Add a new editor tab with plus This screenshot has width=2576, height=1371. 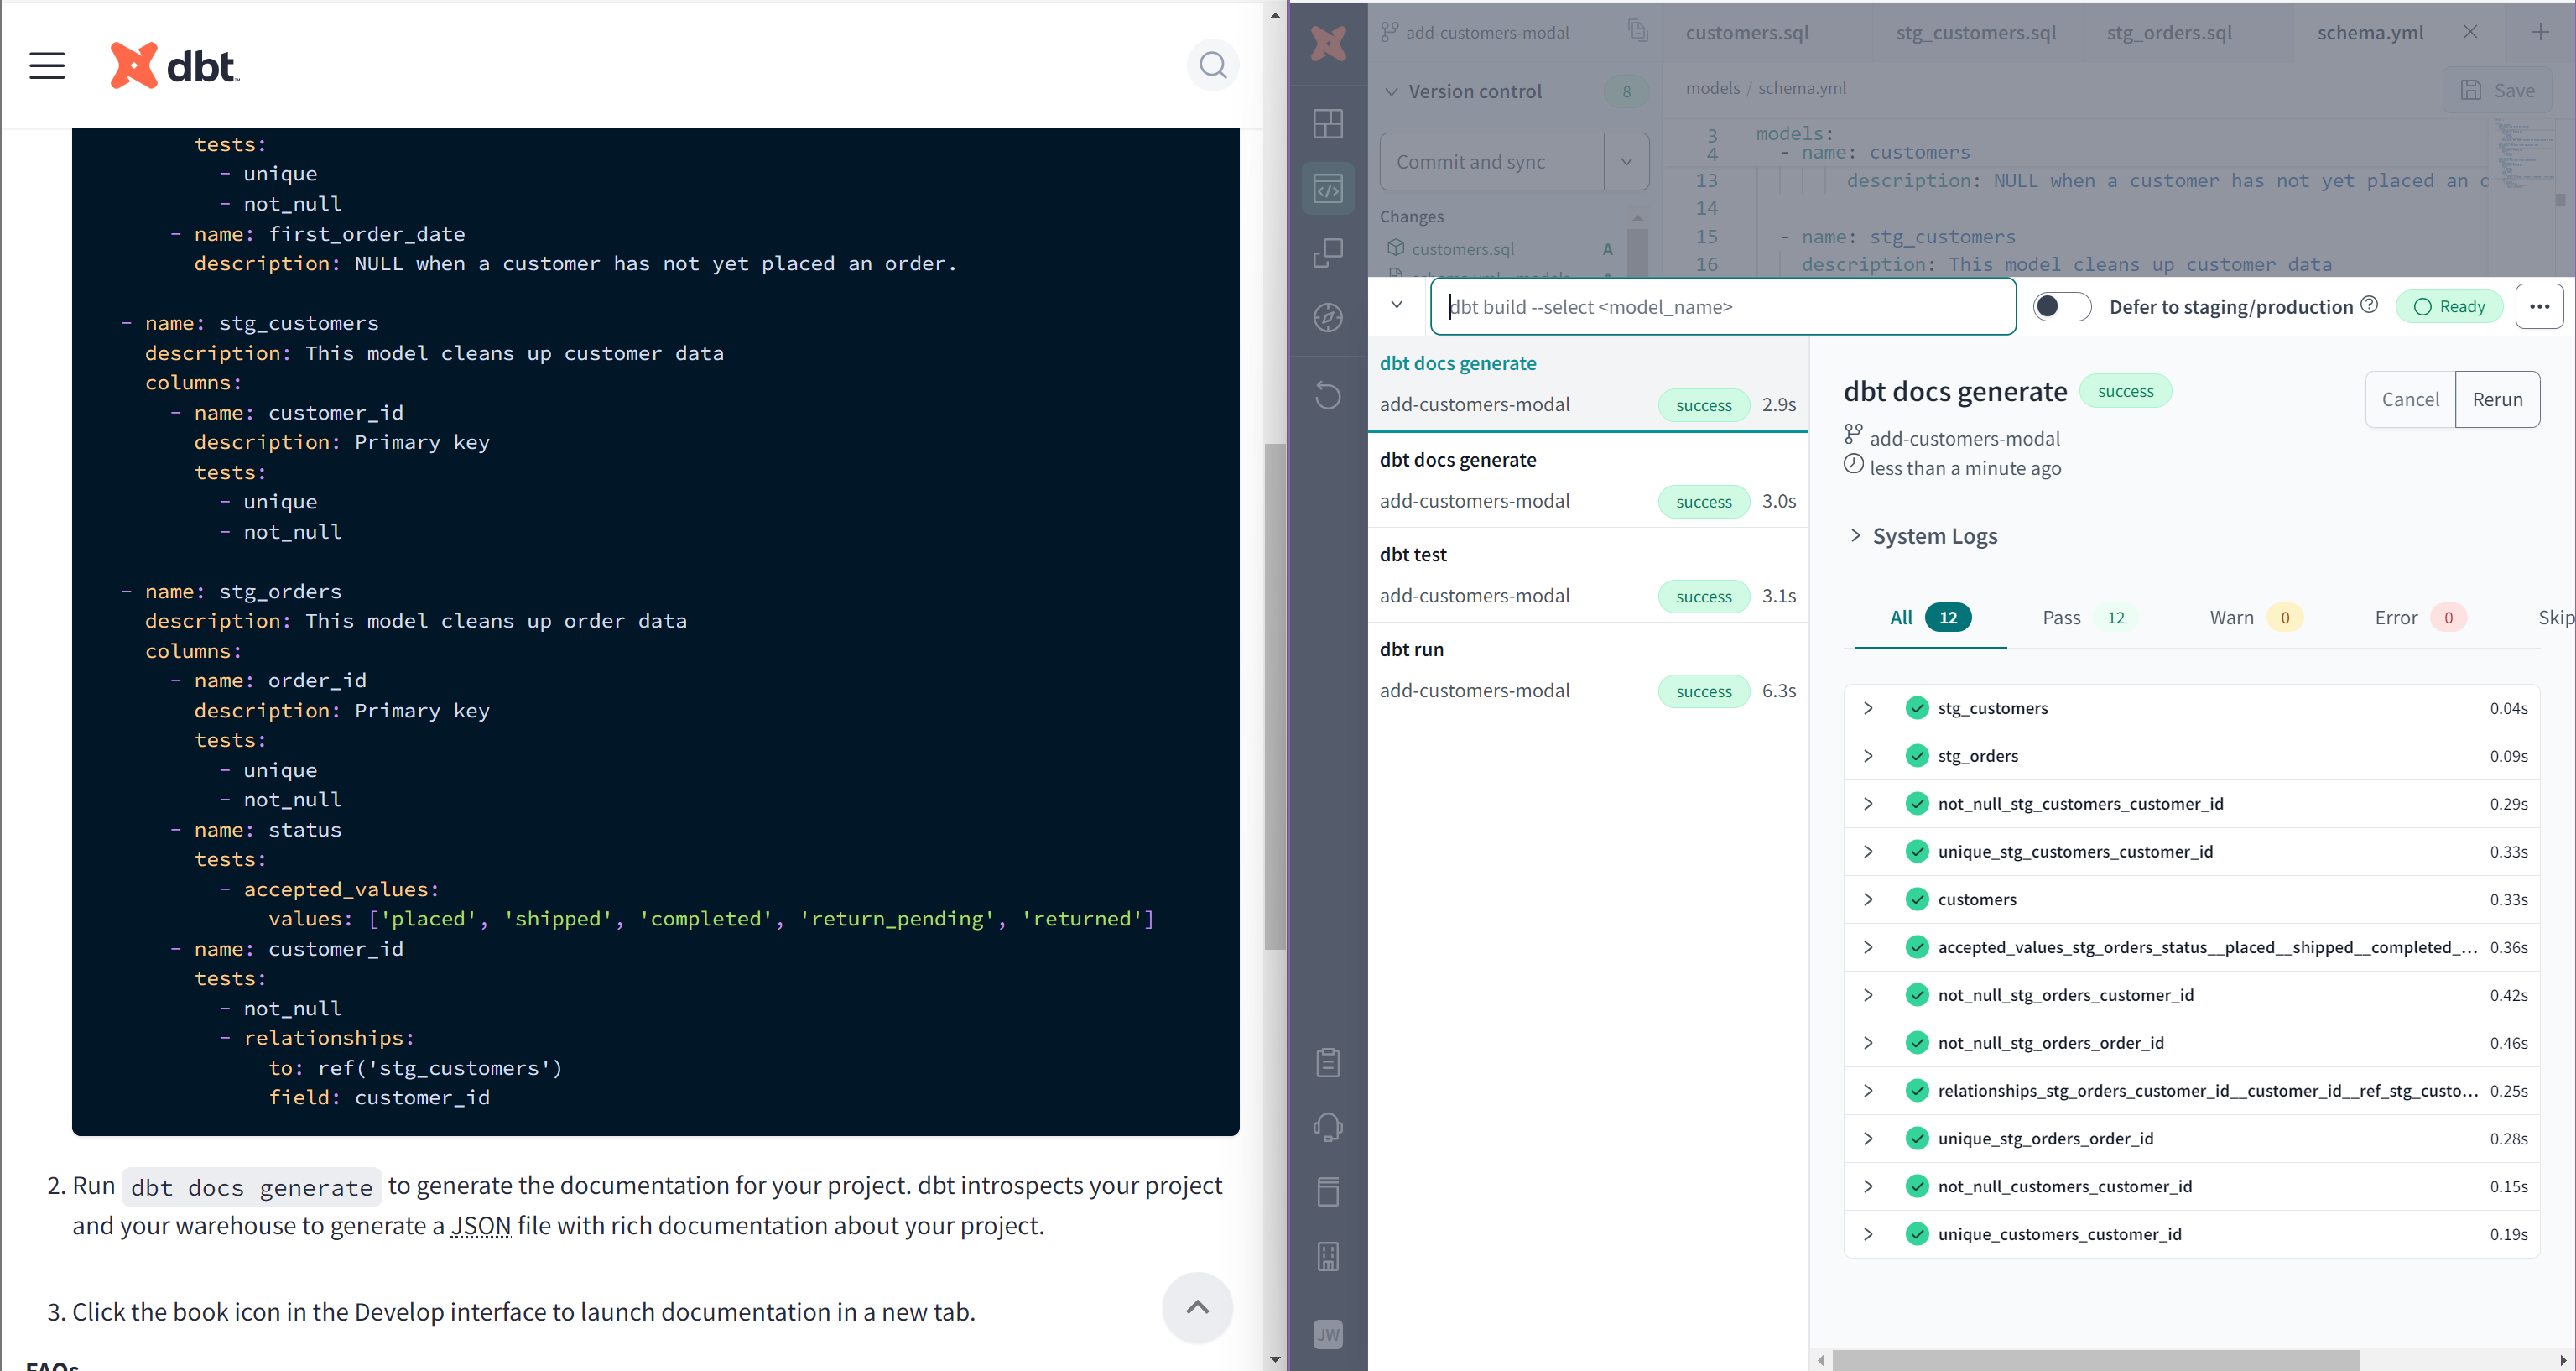2540,32
